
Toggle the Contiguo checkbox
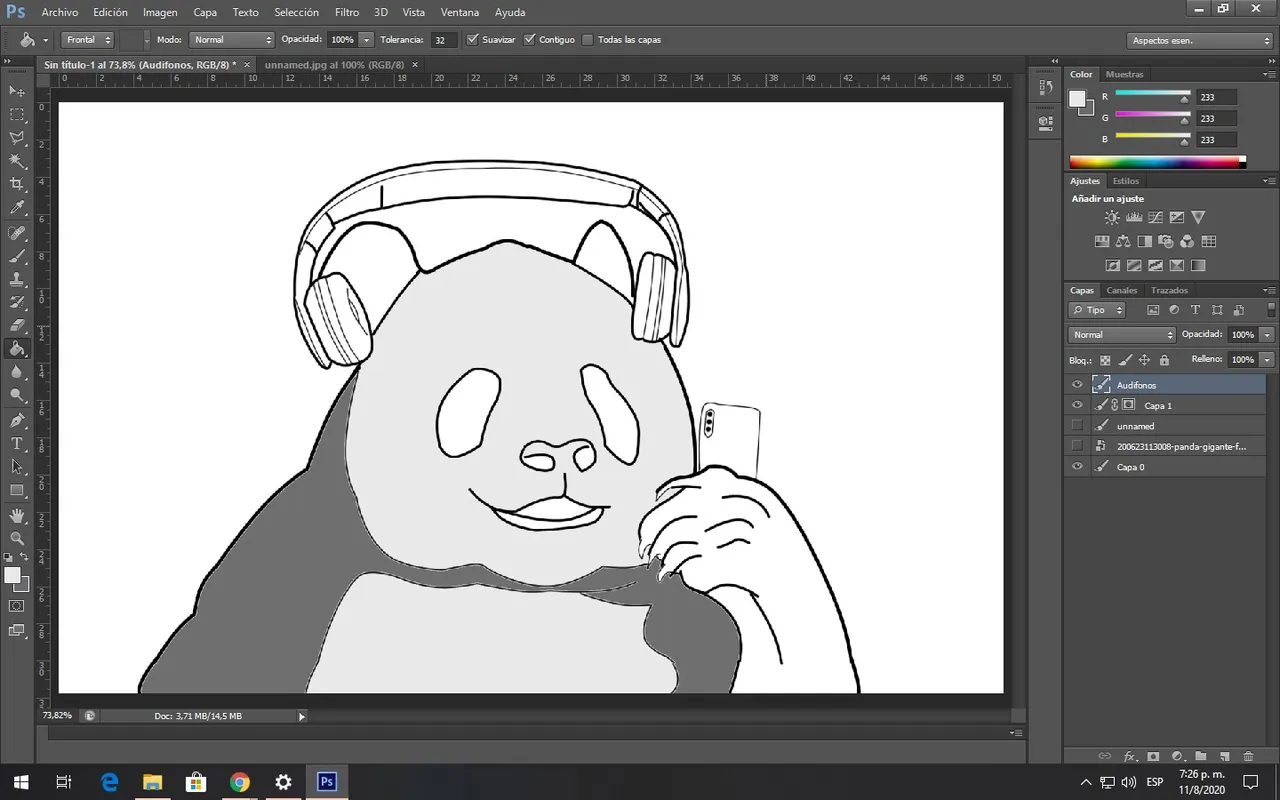click(530, 39)
